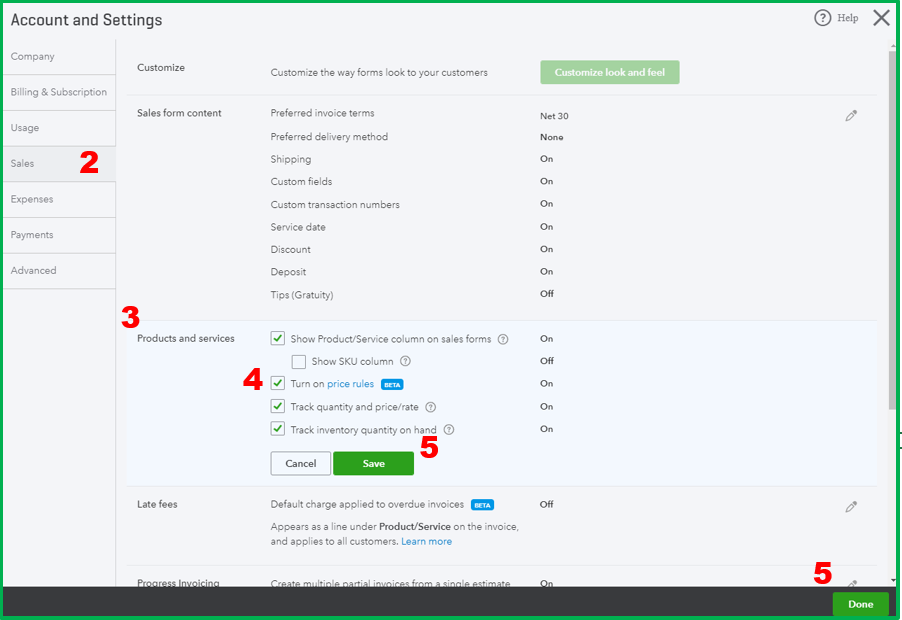Screen dimensions: 902x620
Task: Click Preferred delivery method None value
Action: pyautogui.click(x=552, y=137)
